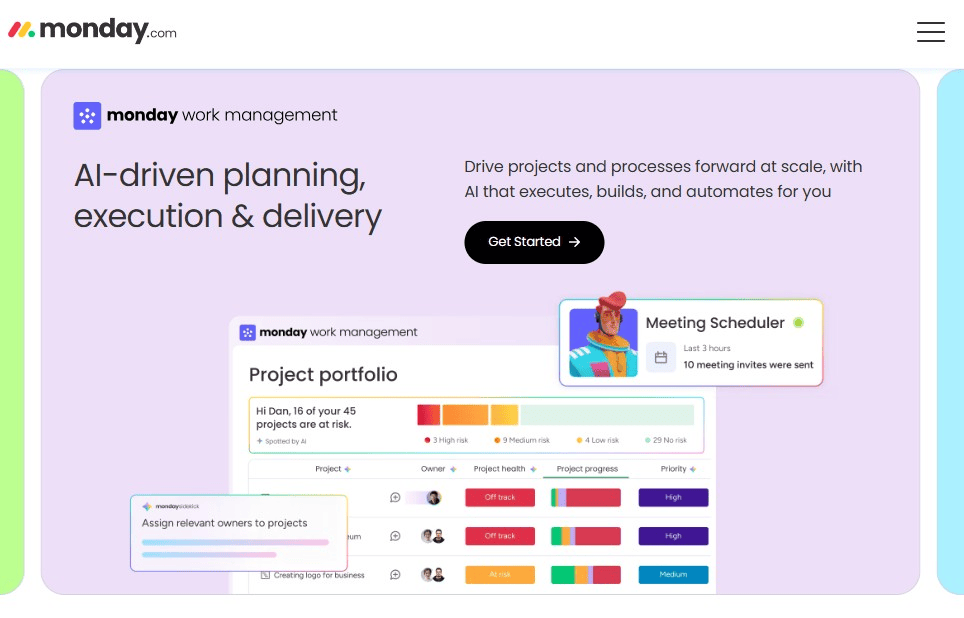Click the Meeting Scheduler calendar icon
Viewport: 964px width, 618px height.
point(661,357)
